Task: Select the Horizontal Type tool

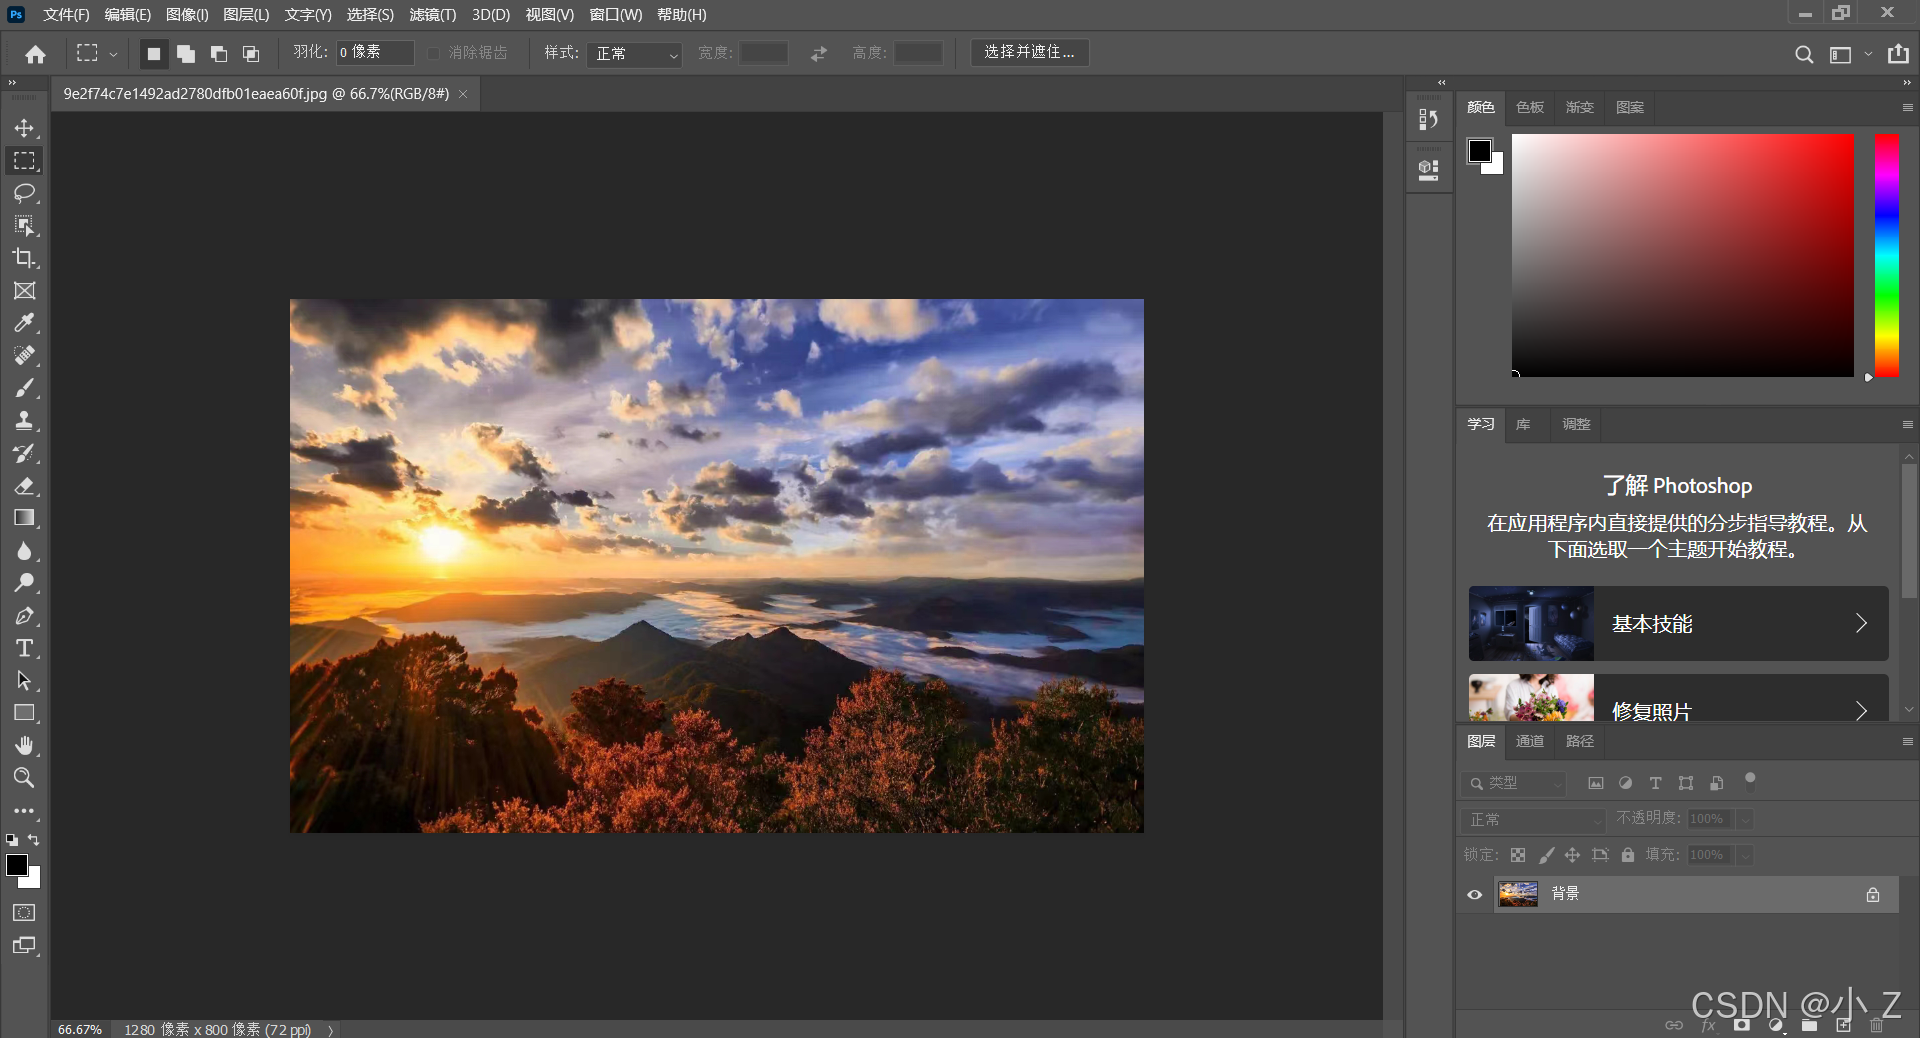Action: tap(24, 648)
